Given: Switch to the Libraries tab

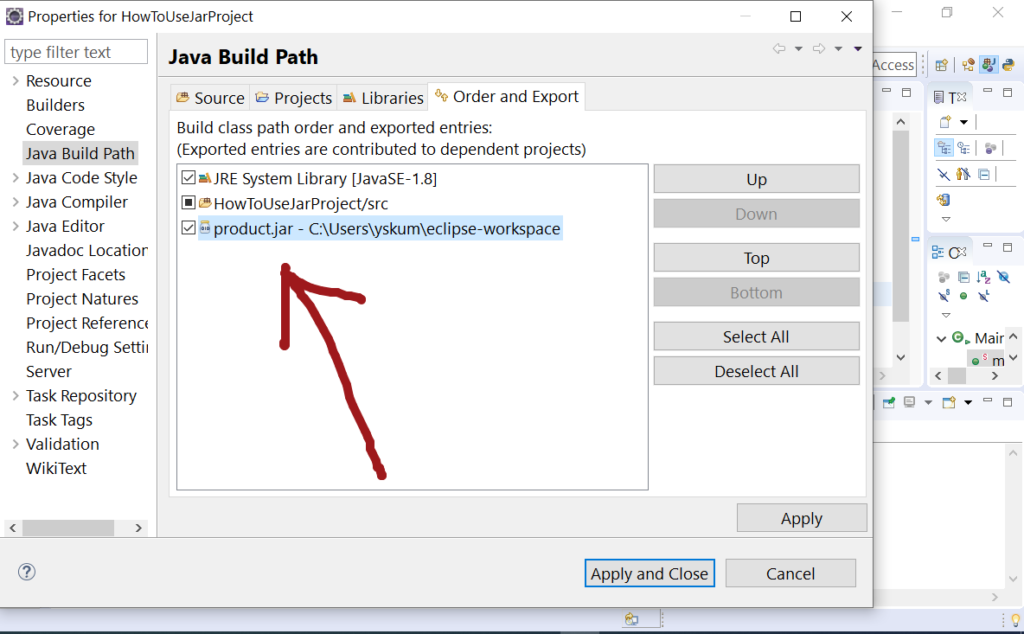Looking at the screenshot, I should 383,97.
